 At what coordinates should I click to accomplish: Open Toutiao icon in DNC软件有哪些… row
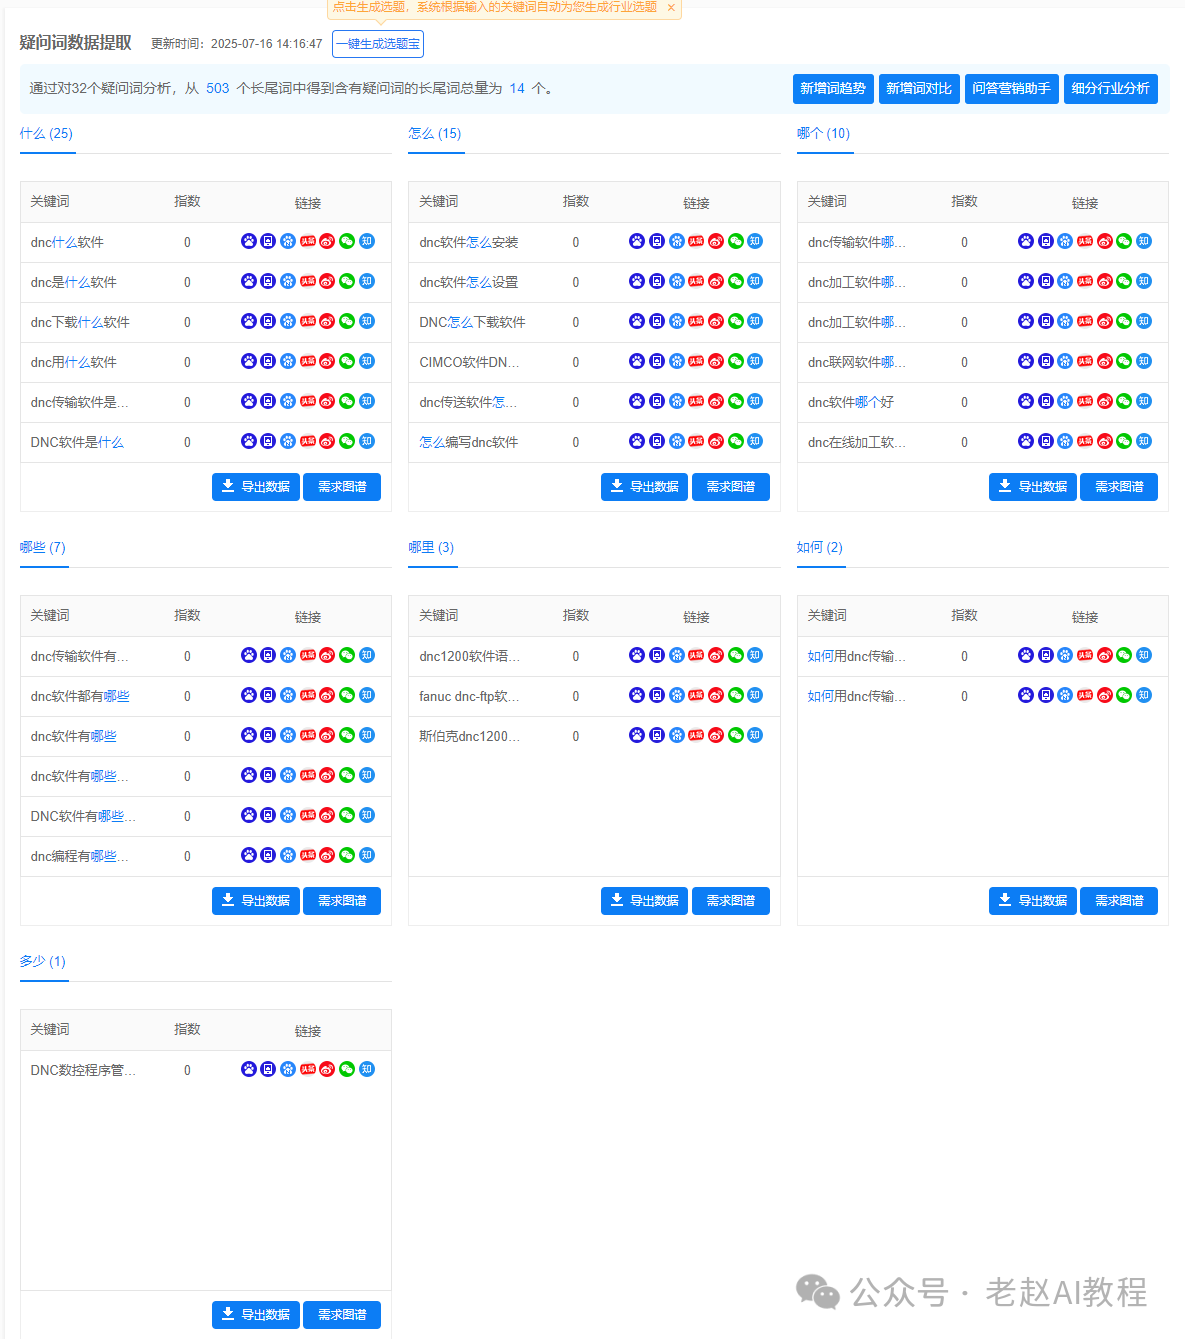(308, 815)
